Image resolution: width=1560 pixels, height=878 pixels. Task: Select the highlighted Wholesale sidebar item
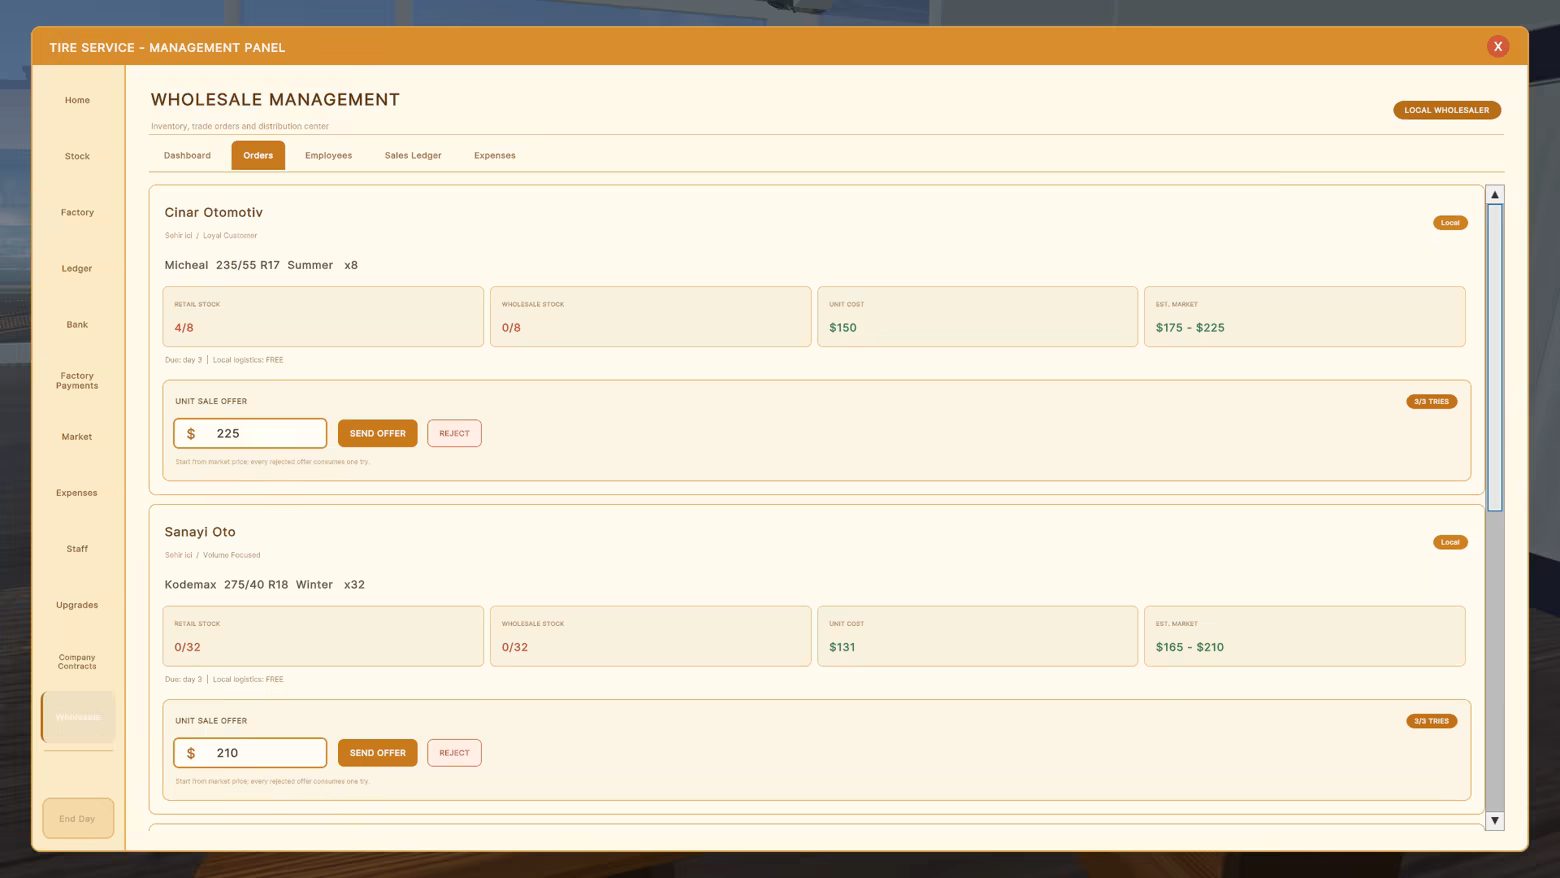point(78,717)
